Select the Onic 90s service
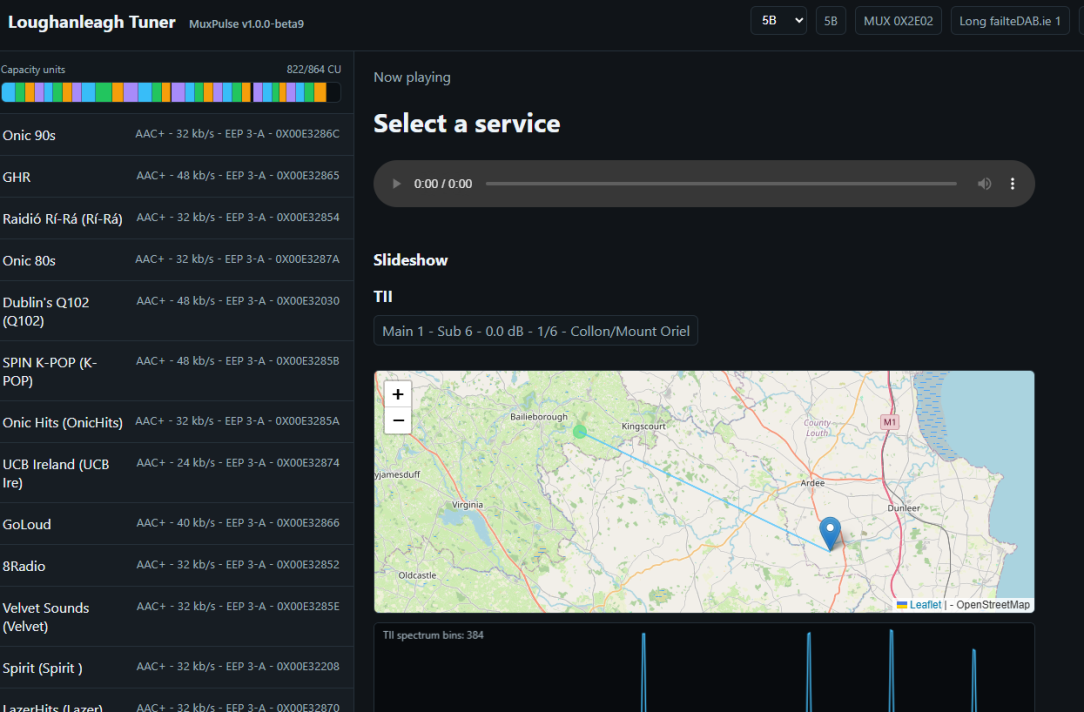Screen dimensions: 1084x712 tap(177, 135)
